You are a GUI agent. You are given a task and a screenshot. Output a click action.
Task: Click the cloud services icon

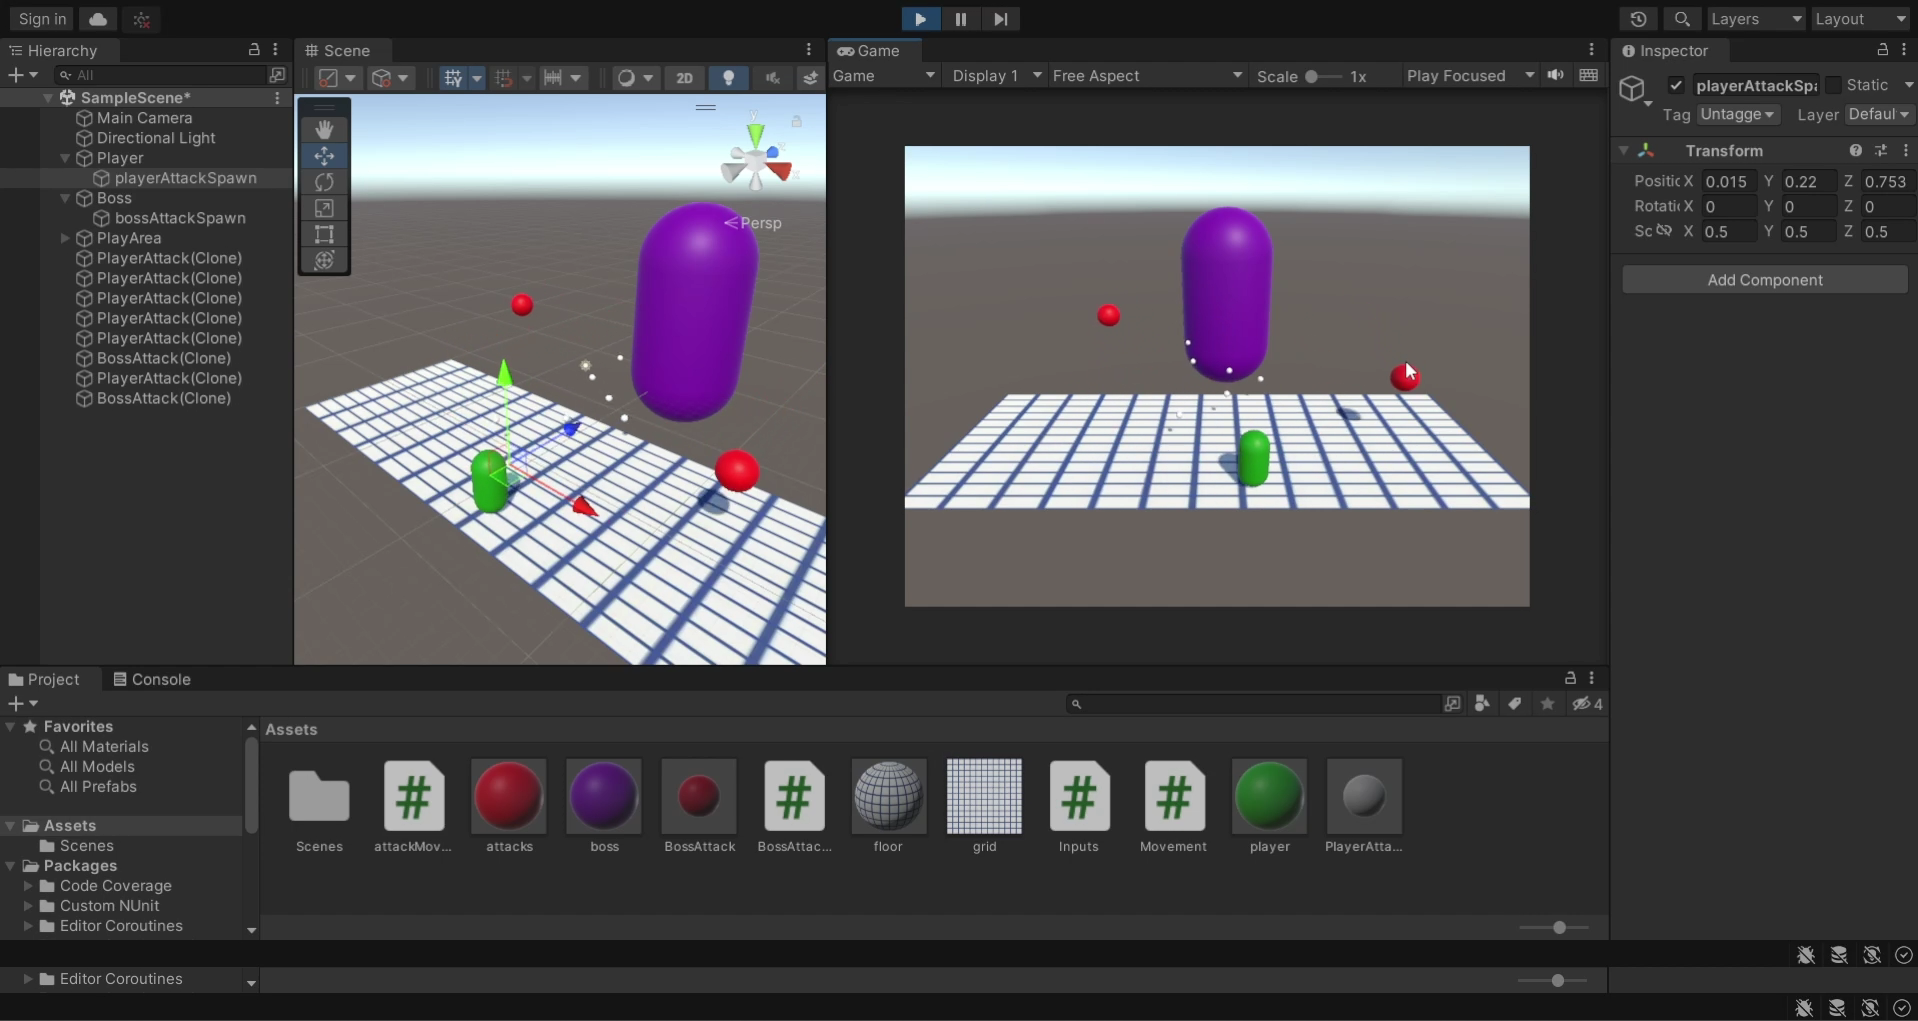[98, 19]
